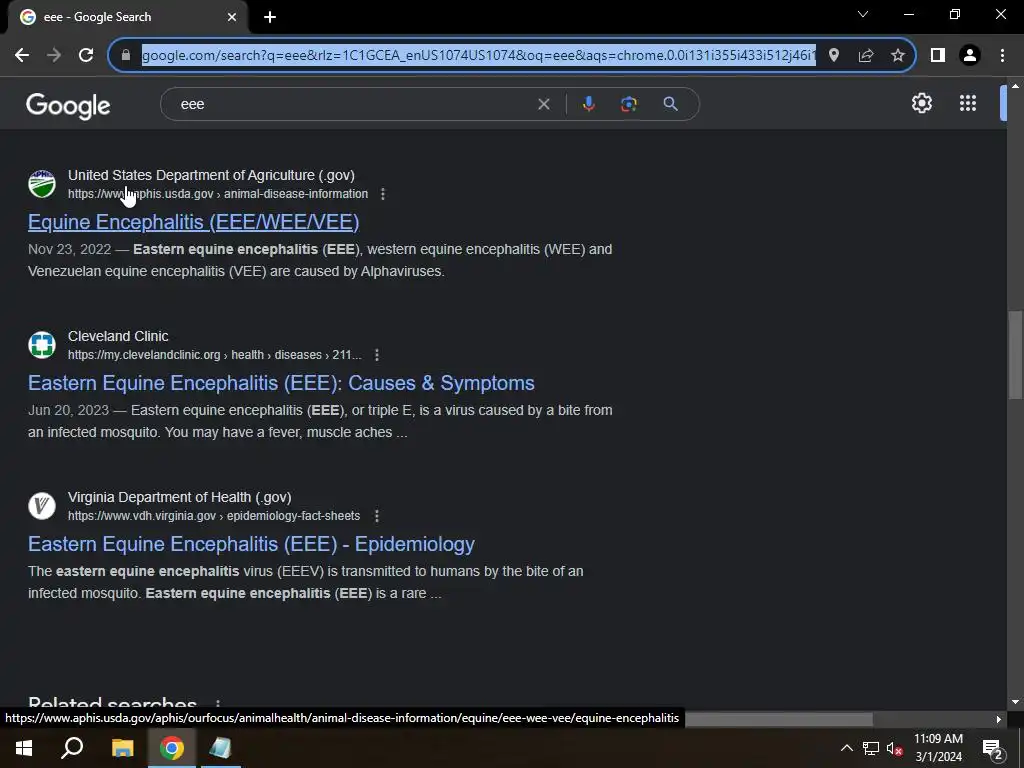Click Cleveland Clinic site name
This screenshot has height=768, width=1024.
pyautogui.click(x=118, y=336)
